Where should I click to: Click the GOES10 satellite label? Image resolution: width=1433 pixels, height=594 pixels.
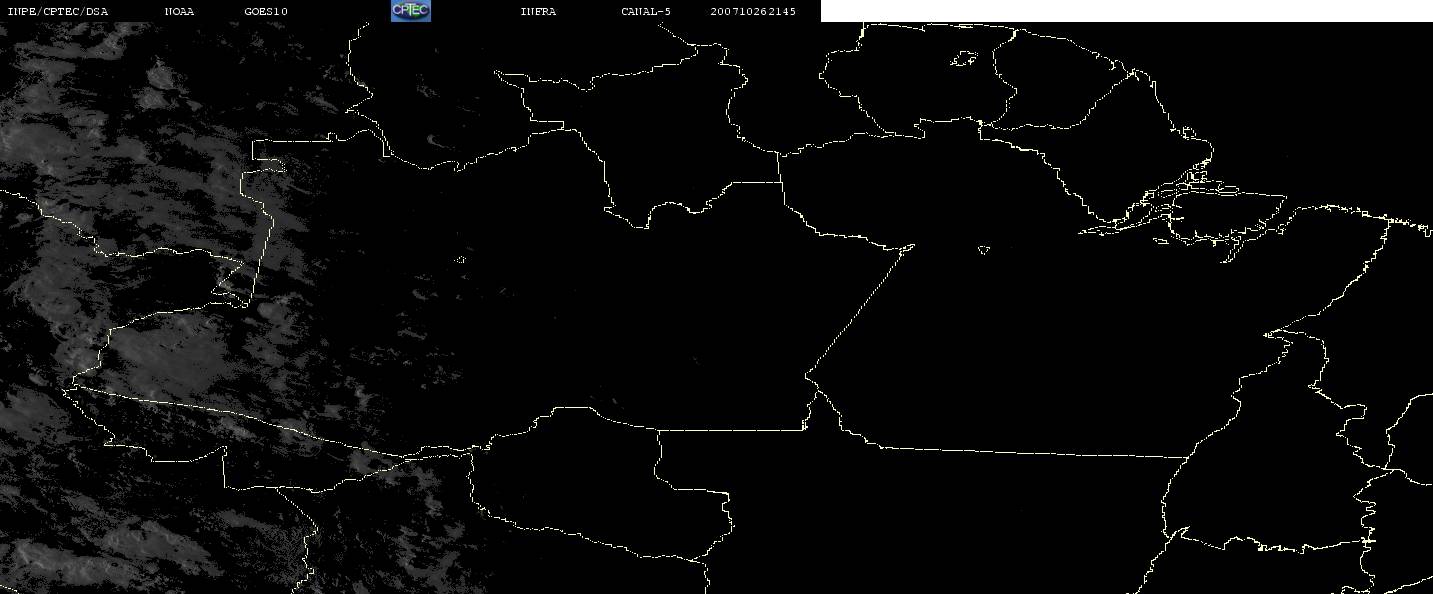click(266, 12)
